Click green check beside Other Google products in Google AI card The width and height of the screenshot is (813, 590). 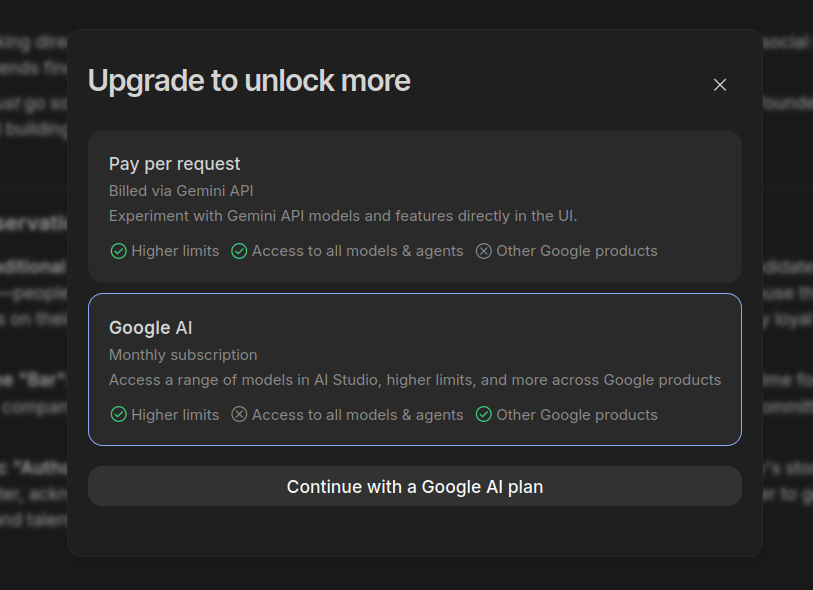tap(484, 415)
